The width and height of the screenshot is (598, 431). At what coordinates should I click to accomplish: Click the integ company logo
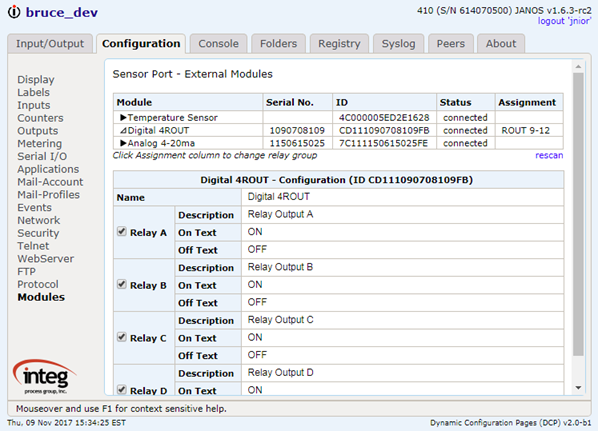45,376
